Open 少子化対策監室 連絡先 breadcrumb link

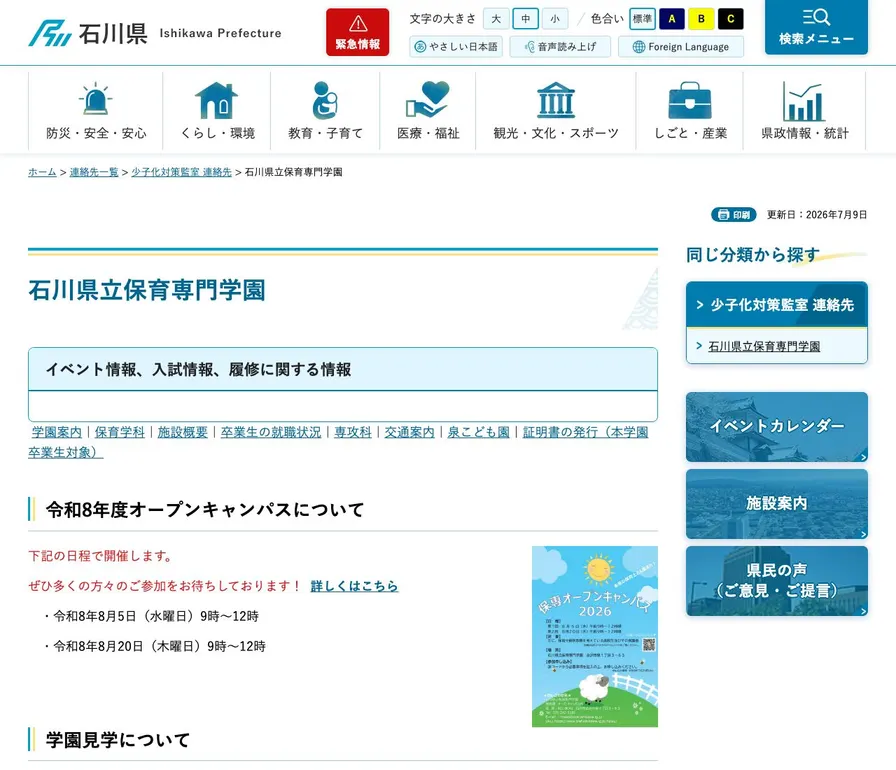pos(182,172)
